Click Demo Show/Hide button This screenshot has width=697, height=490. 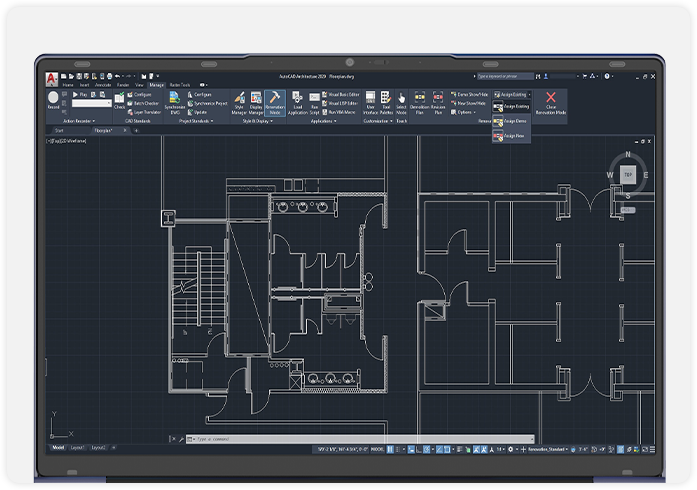coord(468,94)
